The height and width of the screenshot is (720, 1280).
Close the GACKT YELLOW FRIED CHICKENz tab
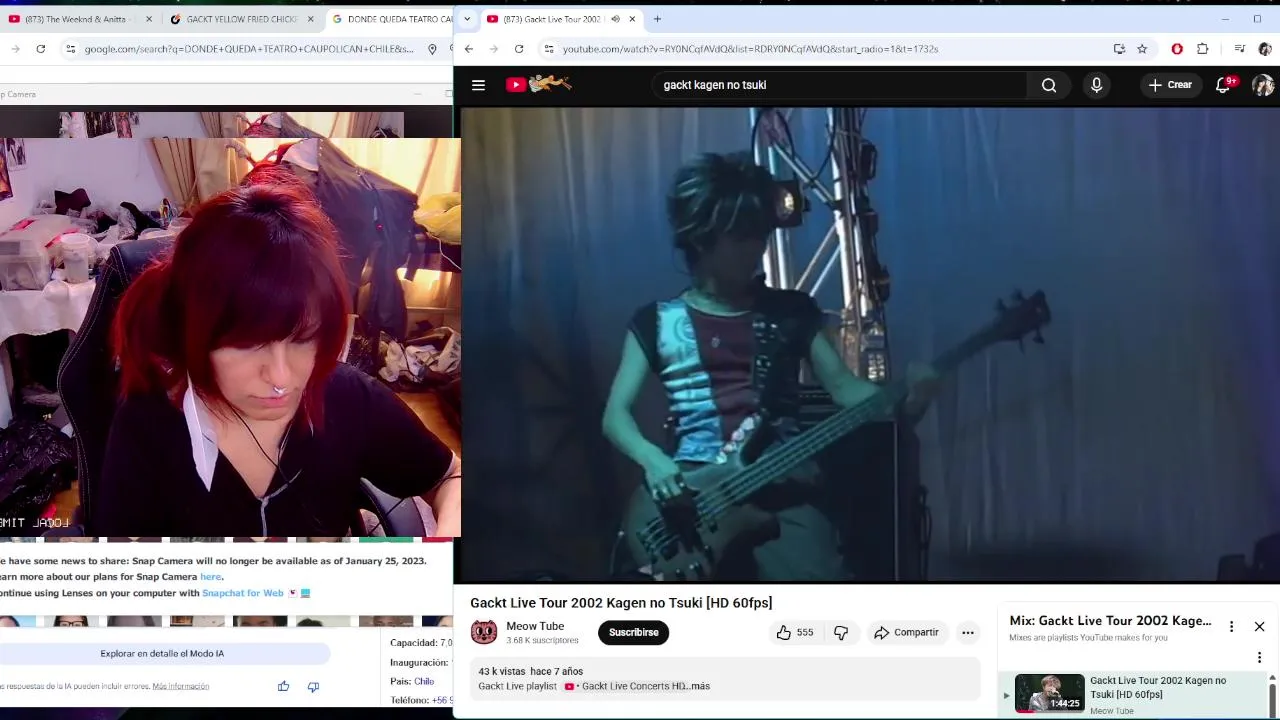[x=310, y=19]
